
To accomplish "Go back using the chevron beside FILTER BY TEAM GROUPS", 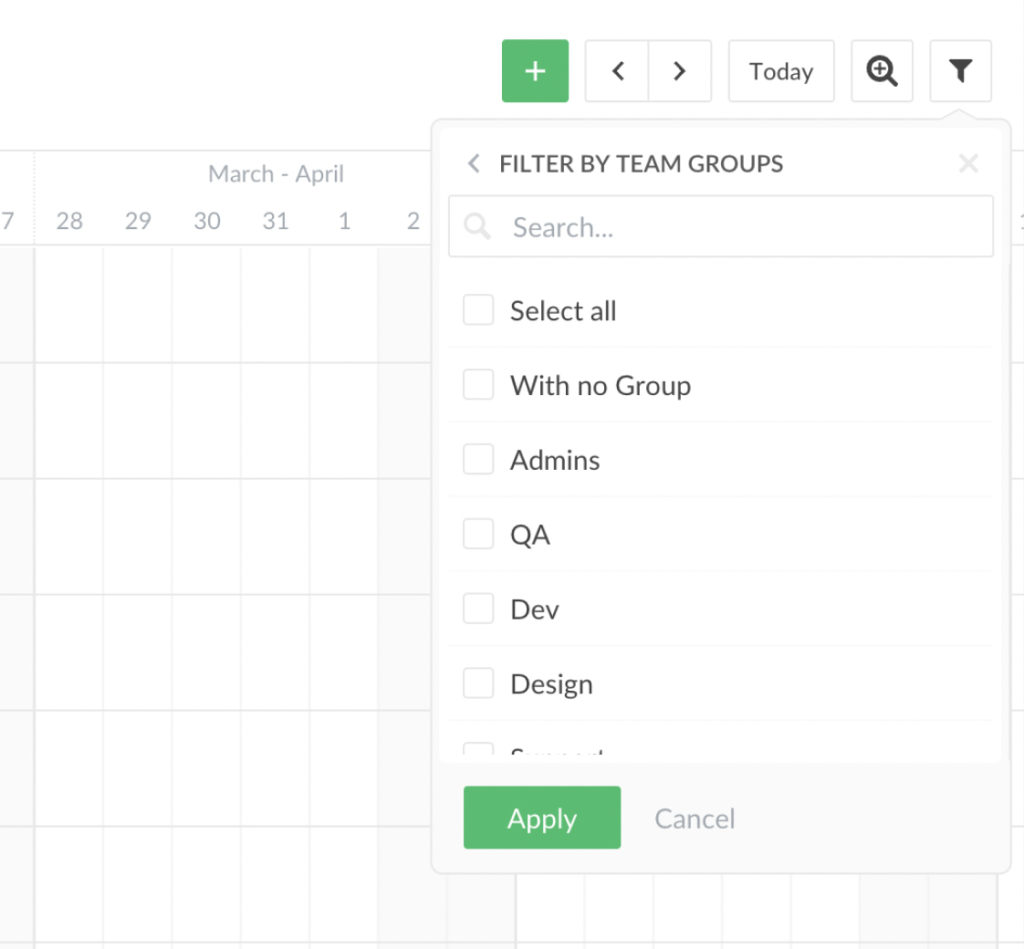I will pyautogui.click(x=473, y=163).
